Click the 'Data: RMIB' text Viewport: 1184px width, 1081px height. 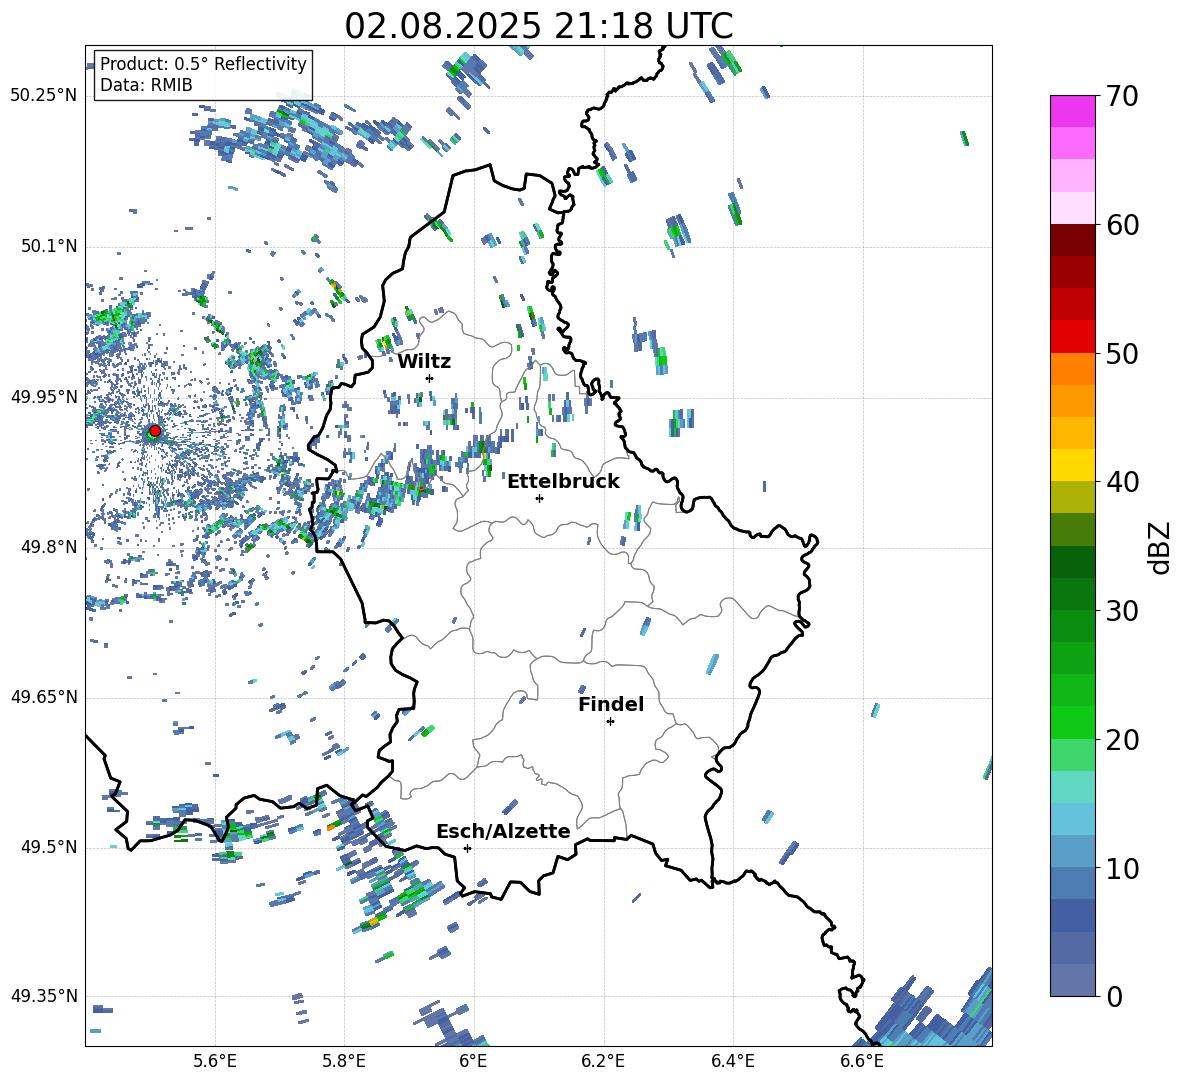coord(146,85)
